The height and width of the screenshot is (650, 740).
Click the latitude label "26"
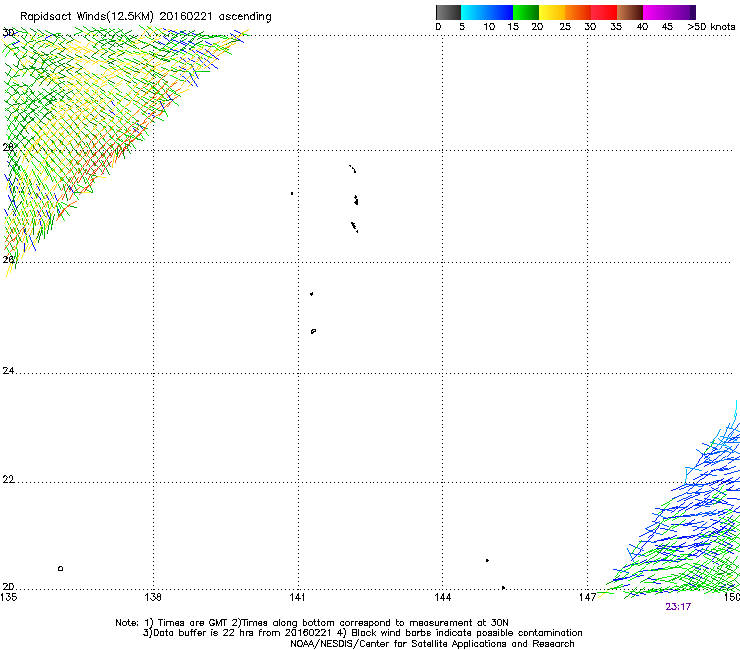(x=8, y=259)
